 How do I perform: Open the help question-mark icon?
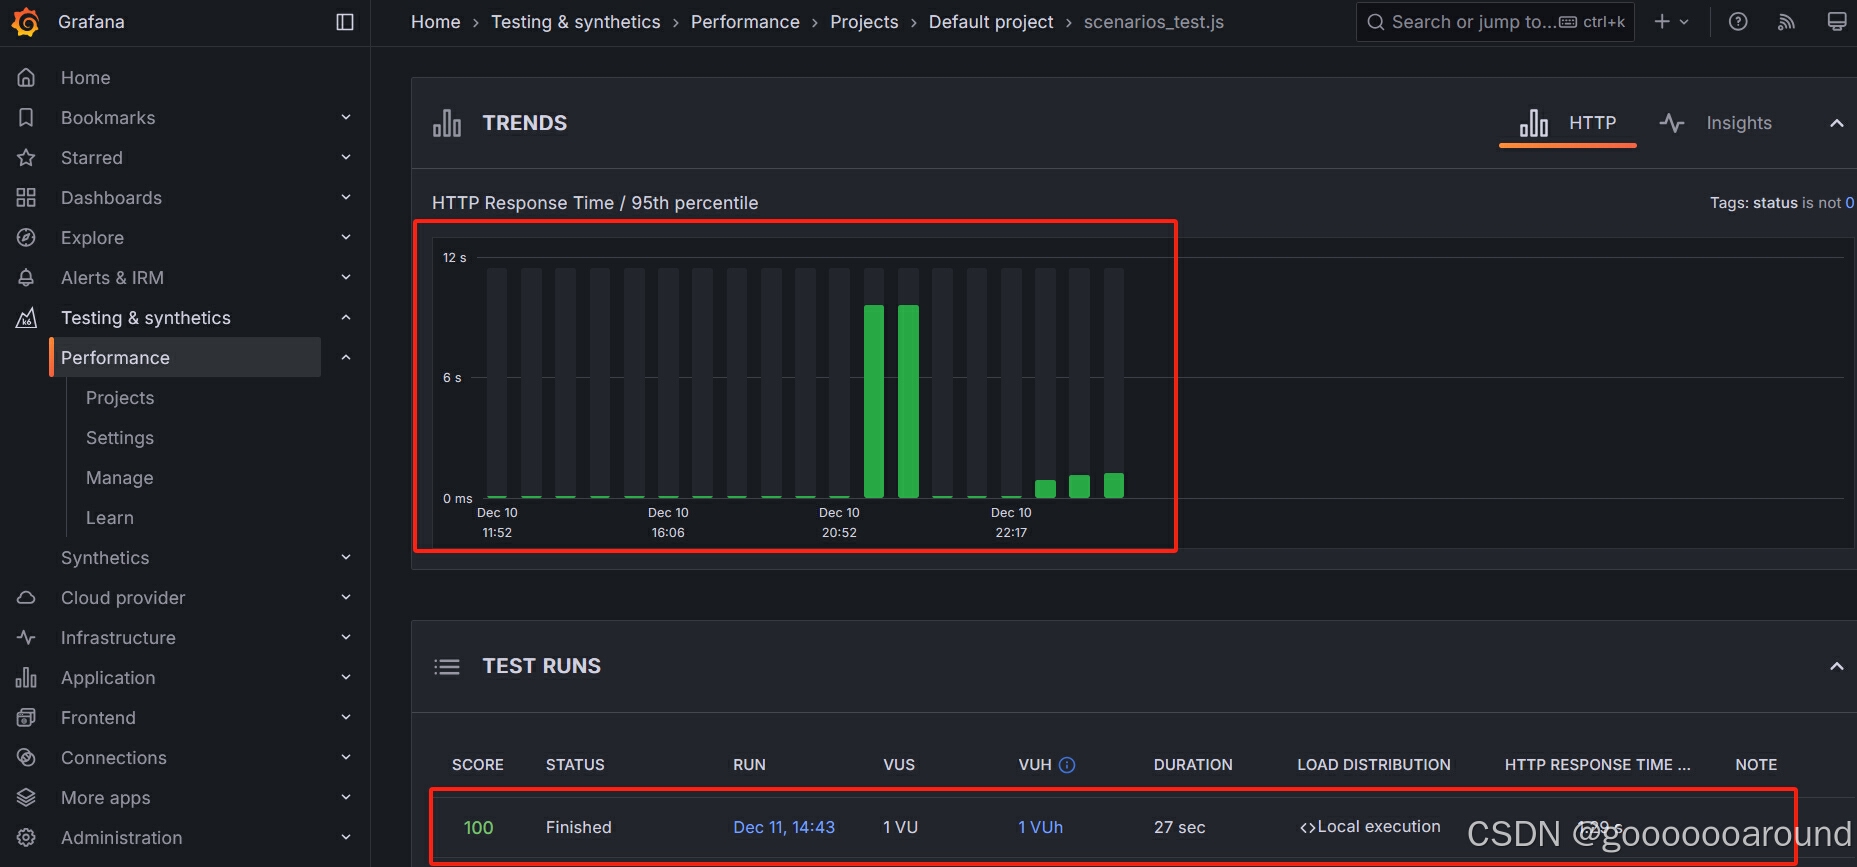tap(1738, 21)
